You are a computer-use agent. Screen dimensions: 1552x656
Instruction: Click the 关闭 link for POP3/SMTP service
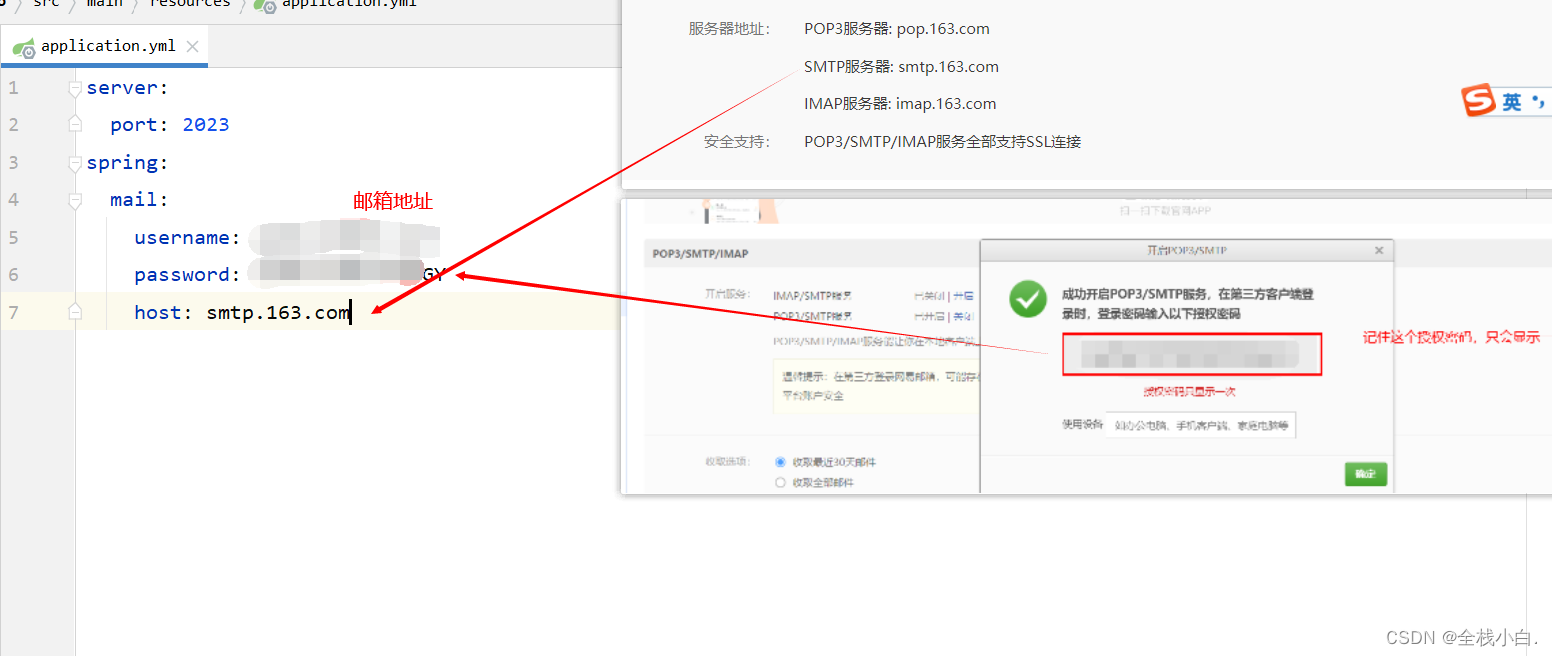[964, 316]
